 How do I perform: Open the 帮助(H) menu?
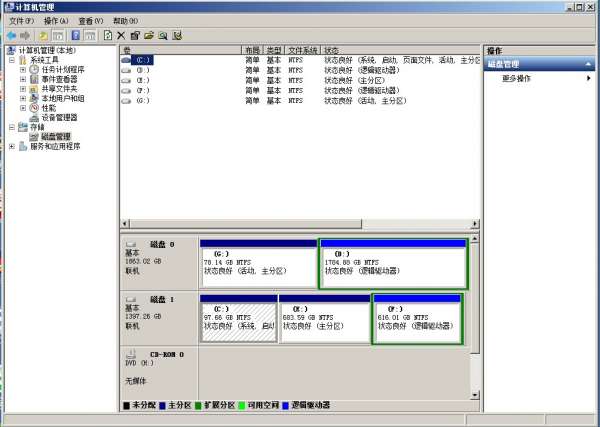pos(125,21)
